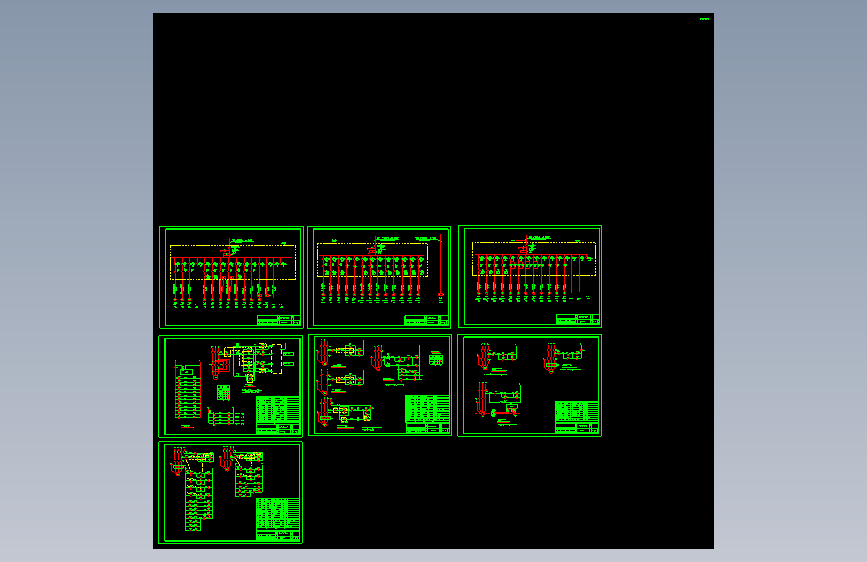Select the third distribution diagram sheet in top row
The width and height of the screenshot is (867, 562).
pyautogui.click(x=530, y=277)
